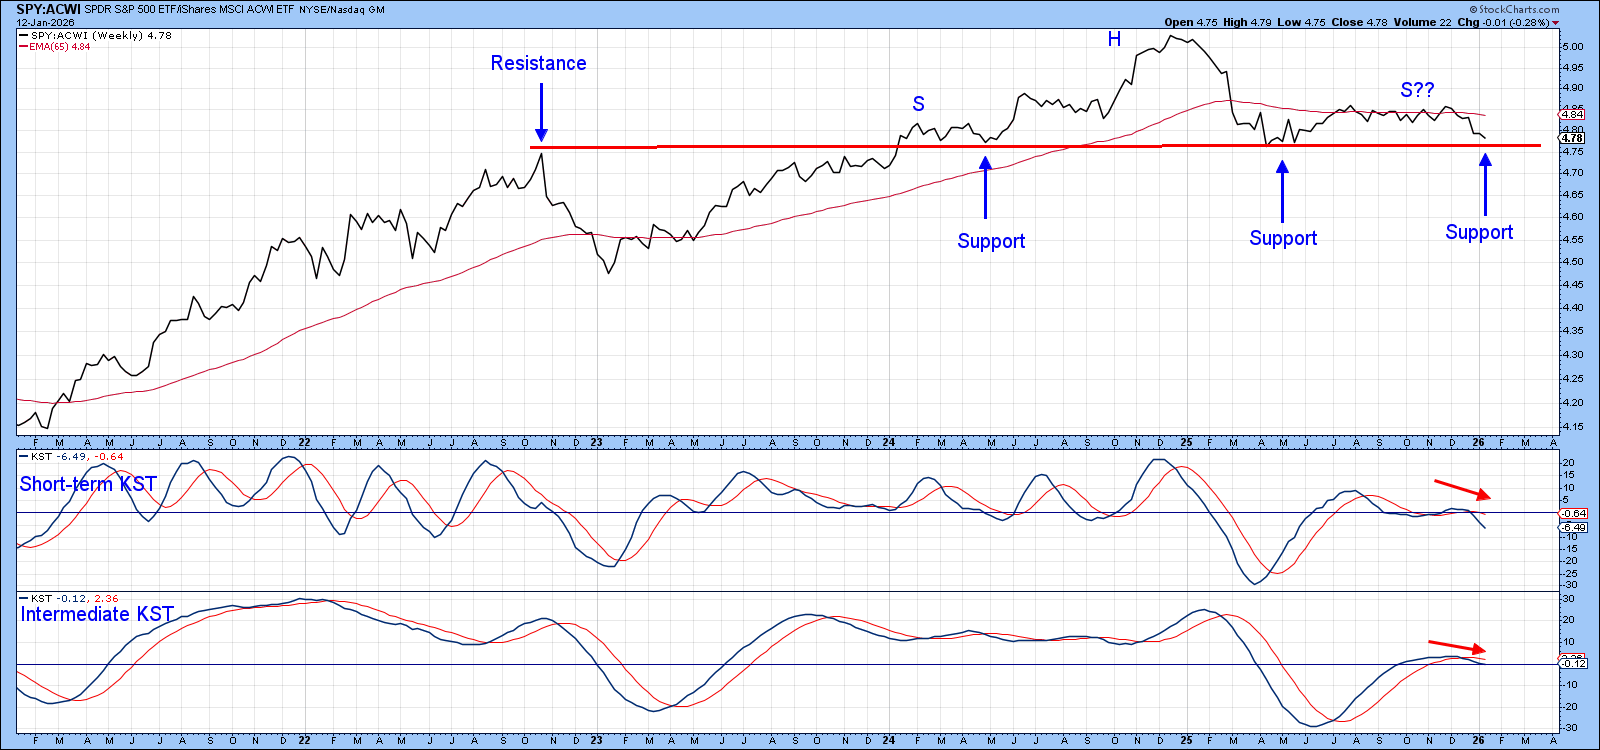Click the red 4.84 EMA price tag
The width and height of the screenshot is (1600, 750).
1572,115
